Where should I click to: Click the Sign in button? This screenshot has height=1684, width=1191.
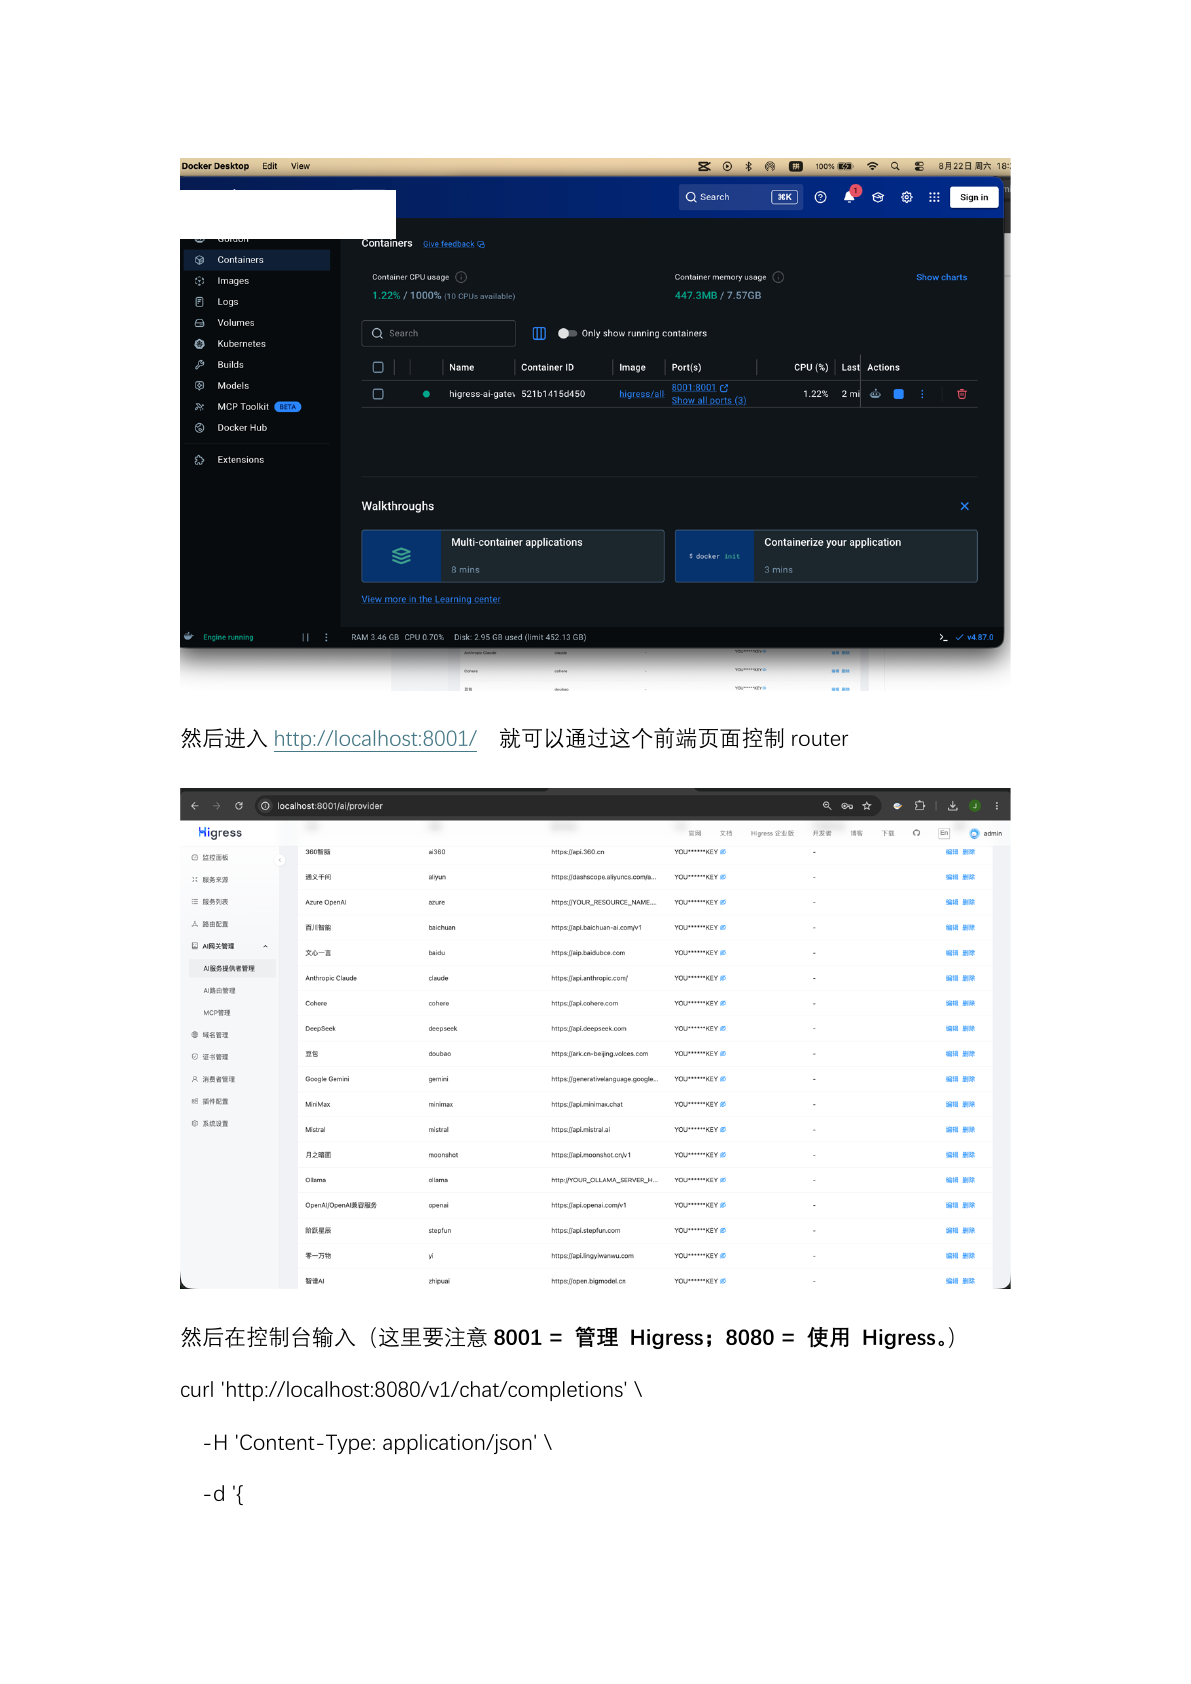pos(974,197)
